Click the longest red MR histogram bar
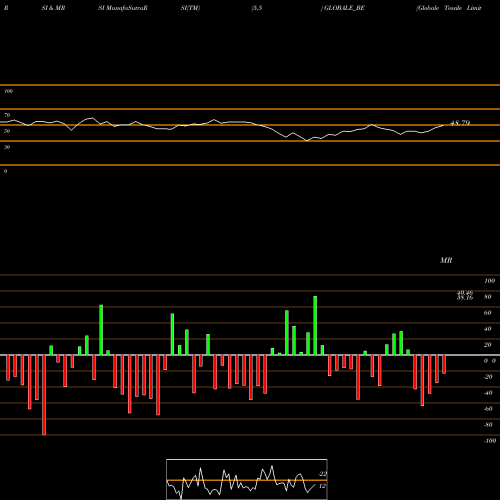500x500 pixels. [44, 395]
